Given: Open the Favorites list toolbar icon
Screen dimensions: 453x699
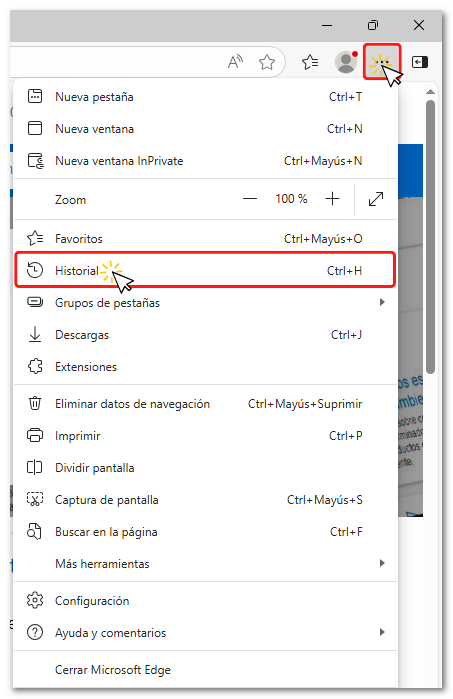Looking at the screenshot, I should 309,62.
